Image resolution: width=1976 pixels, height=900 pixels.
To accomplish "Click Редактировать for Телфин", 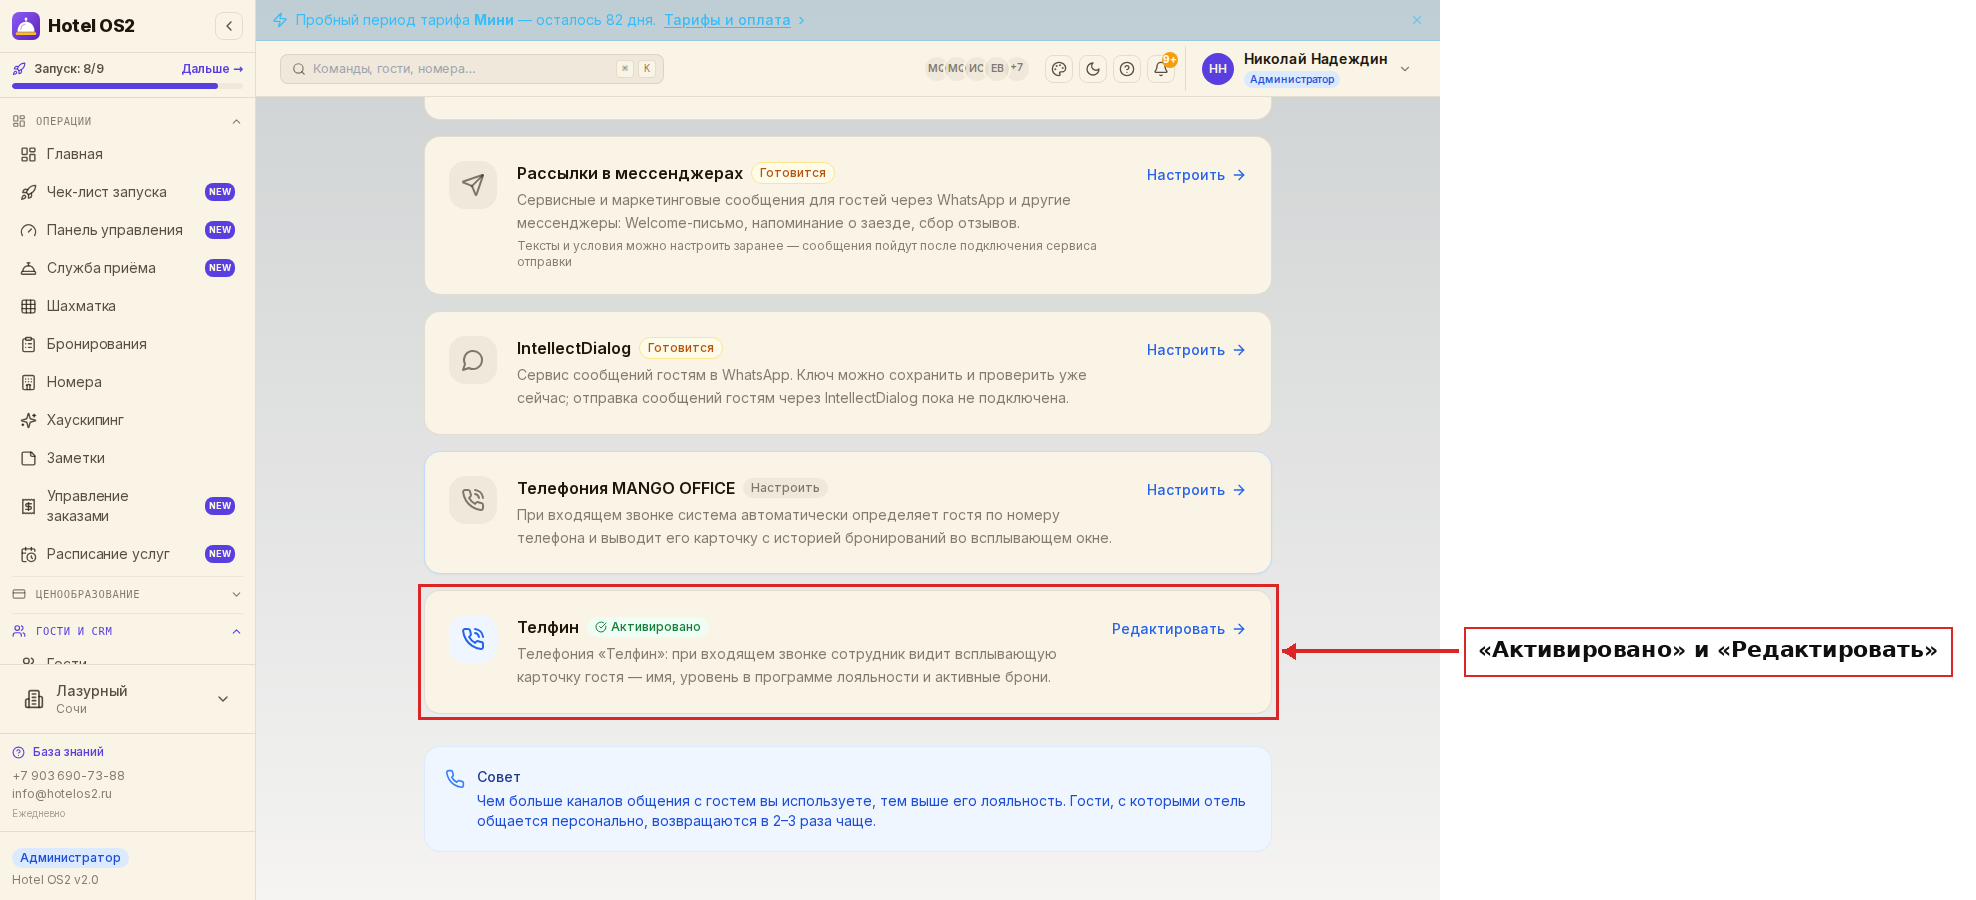I will [1179, 629].
